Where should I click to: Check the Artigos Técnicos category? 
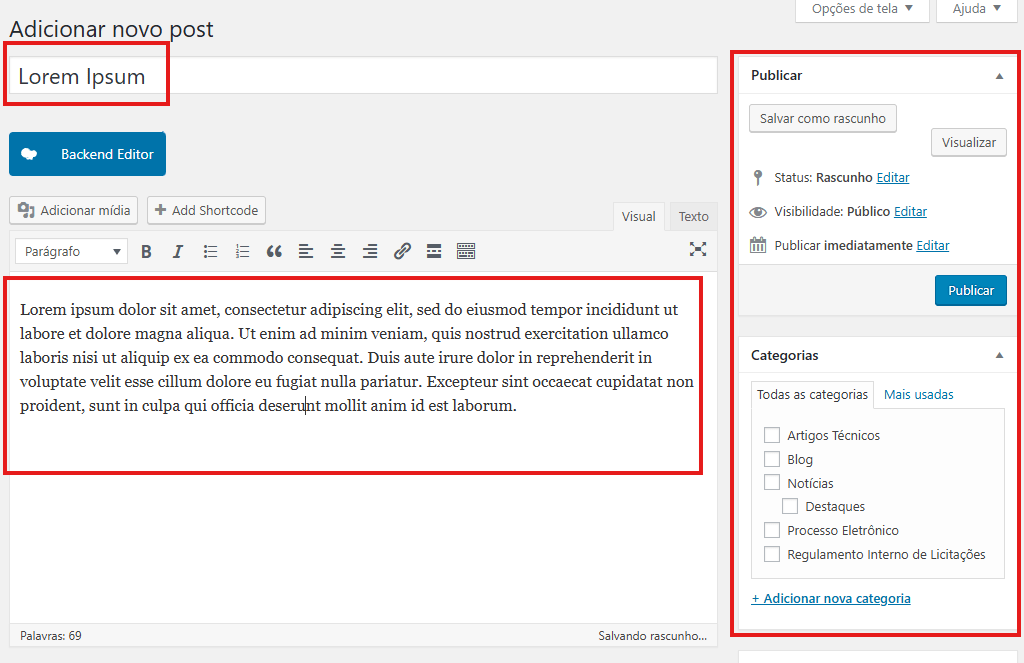pos(772,435)
